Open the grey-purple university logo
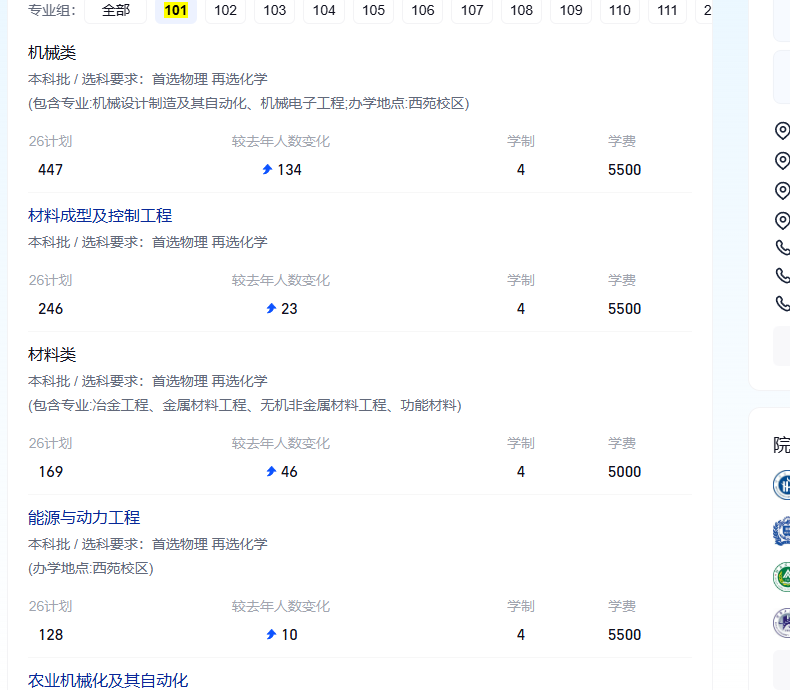790x690 pixels. click(x=781, y=623)
